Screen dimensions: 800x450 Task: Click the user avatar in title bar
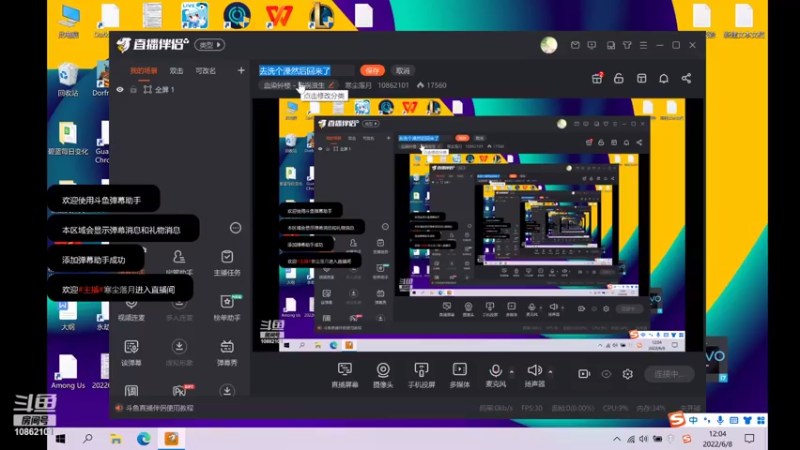549,45
